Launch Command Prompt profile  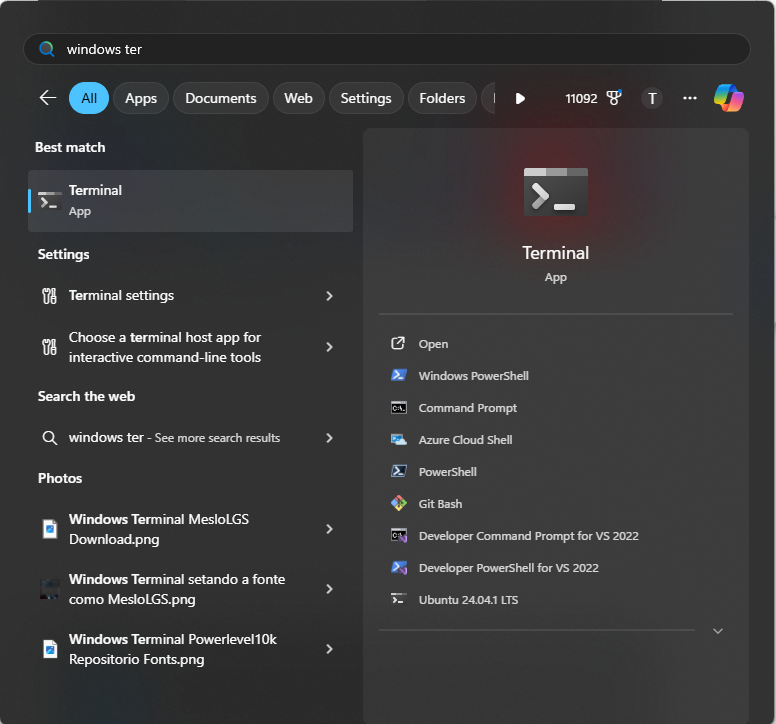(556, 408)
